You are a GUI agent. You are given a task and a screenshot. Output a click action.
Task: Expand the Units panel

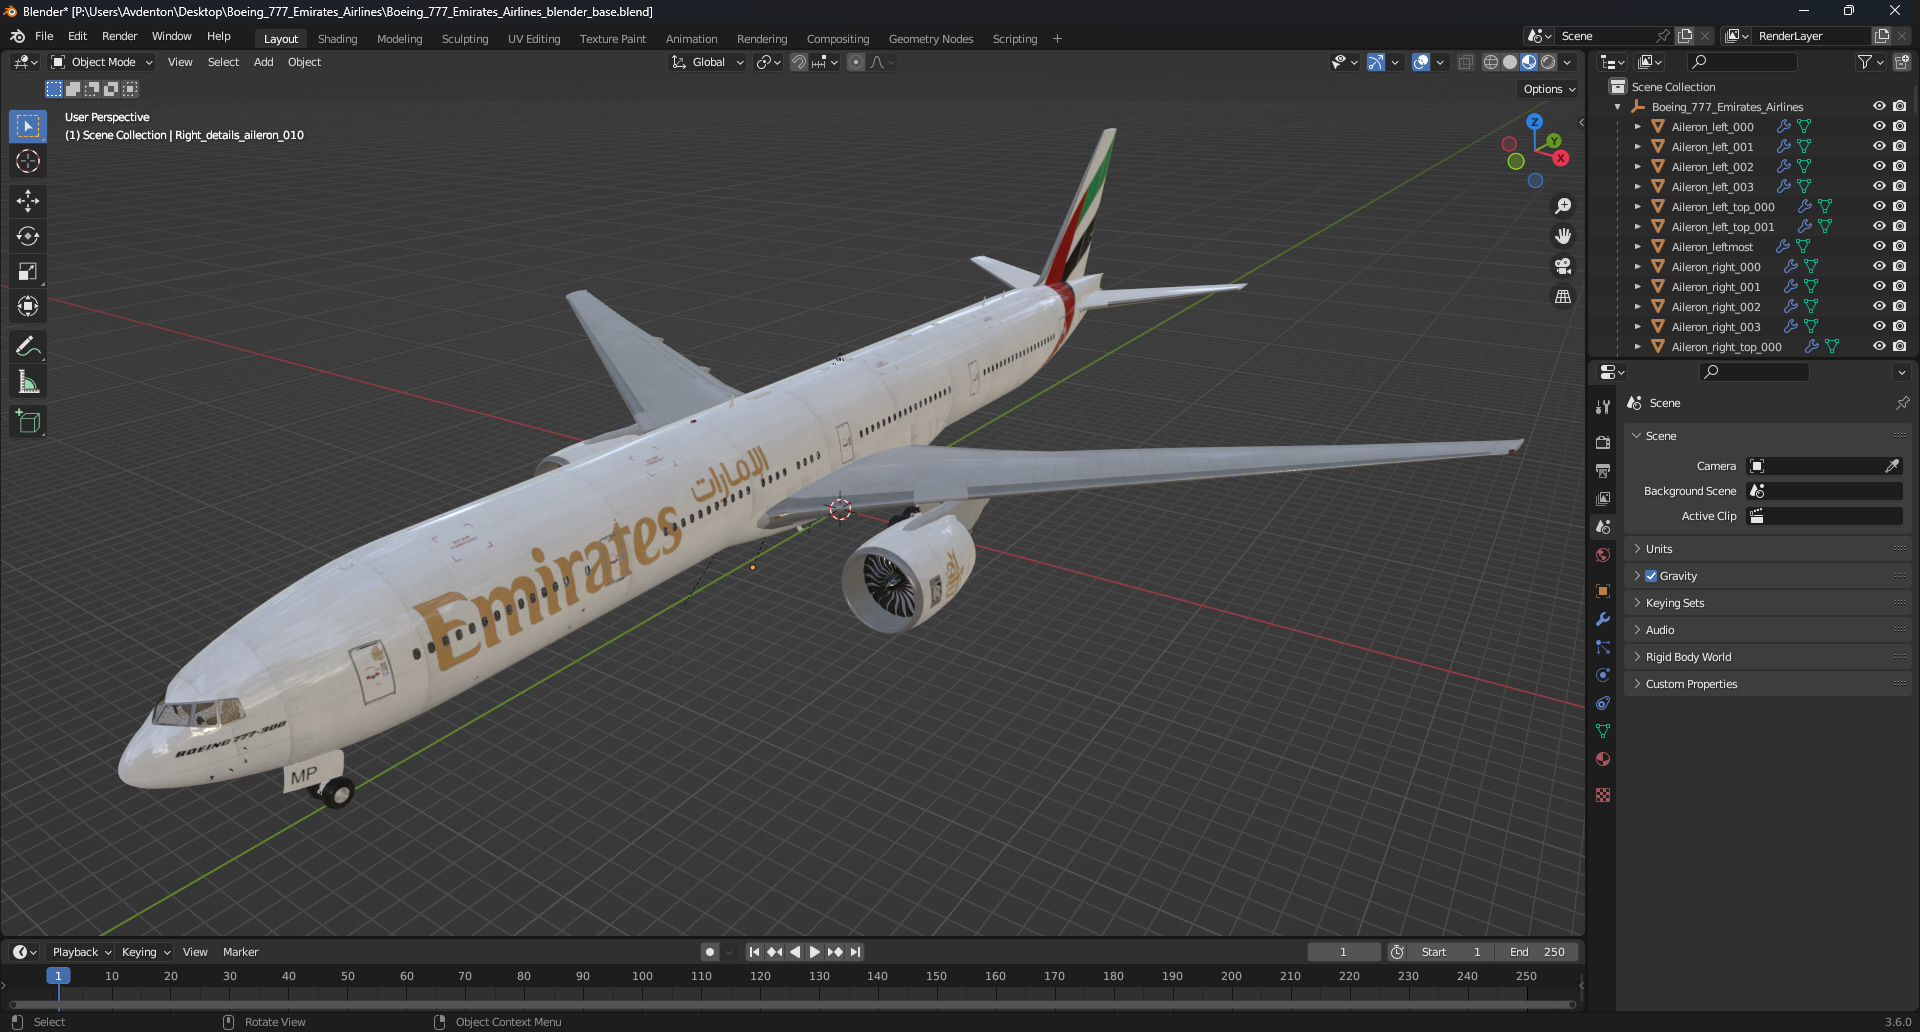[1767, 549]
